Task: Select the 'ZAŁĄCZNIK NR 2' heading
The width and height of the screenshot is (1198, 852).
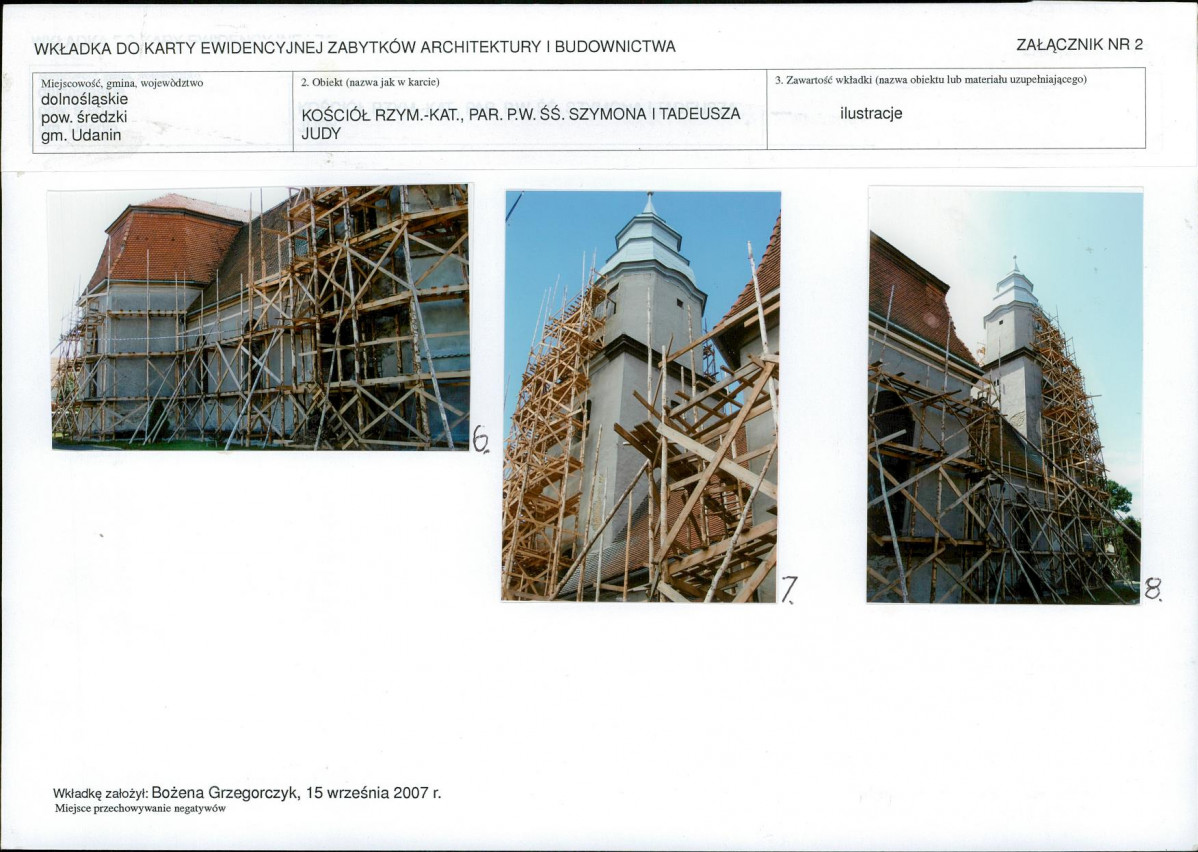Action: click(x=1078, y=44)
